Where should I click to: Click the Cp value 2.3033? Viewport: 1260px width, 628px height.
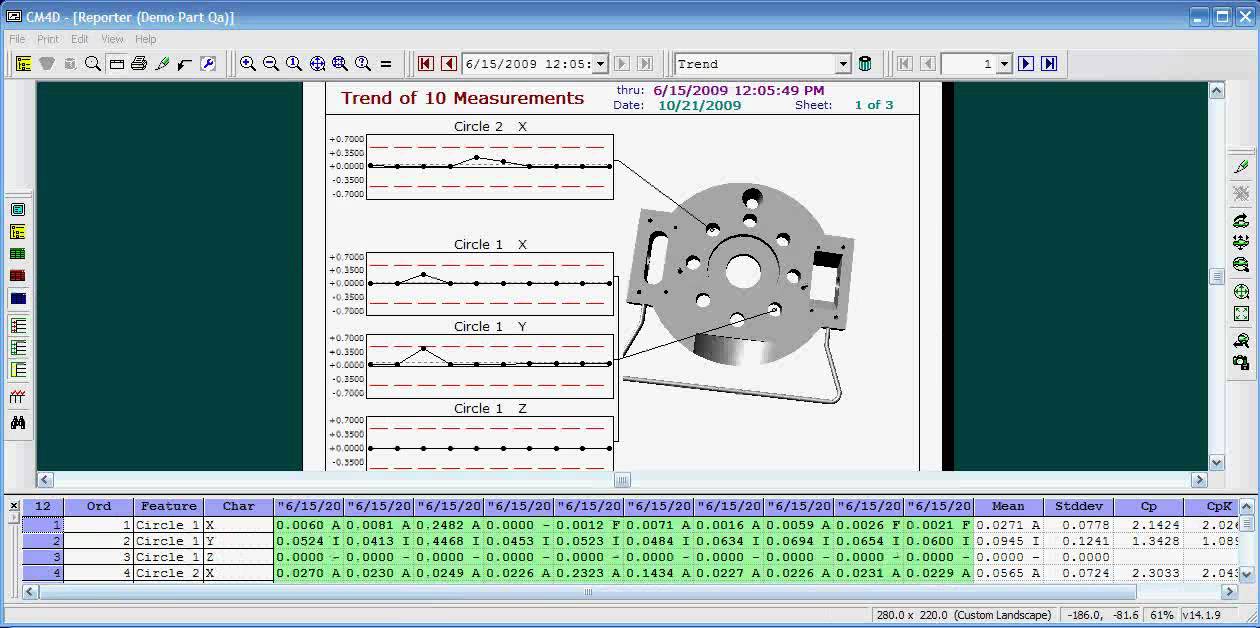point(1148,573)
